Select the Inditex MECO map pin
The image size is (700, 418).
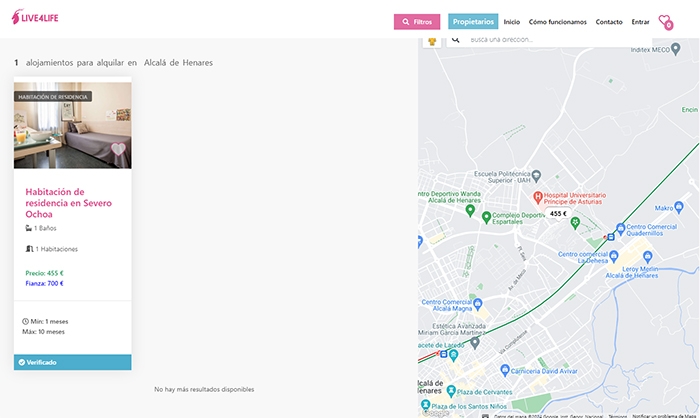(676, 48)
